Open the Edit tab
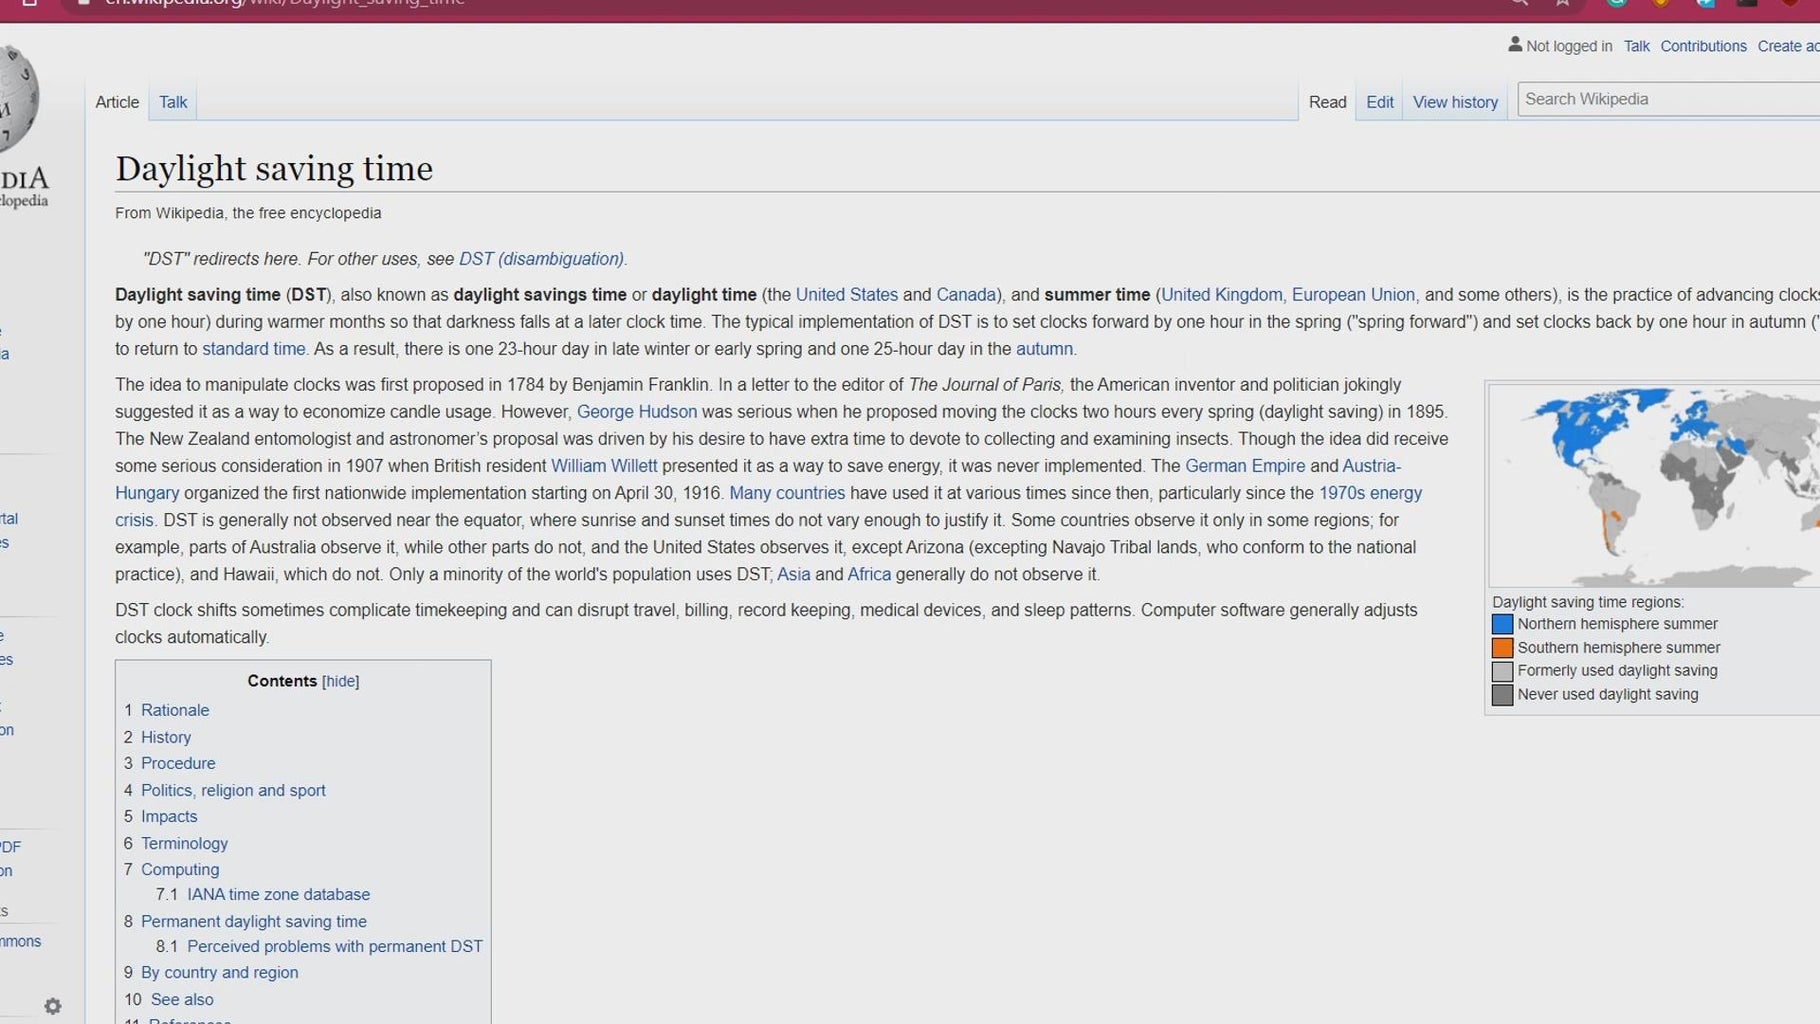The height and width of the screenshot is (1024, 1820). (x=1380, y=102)
